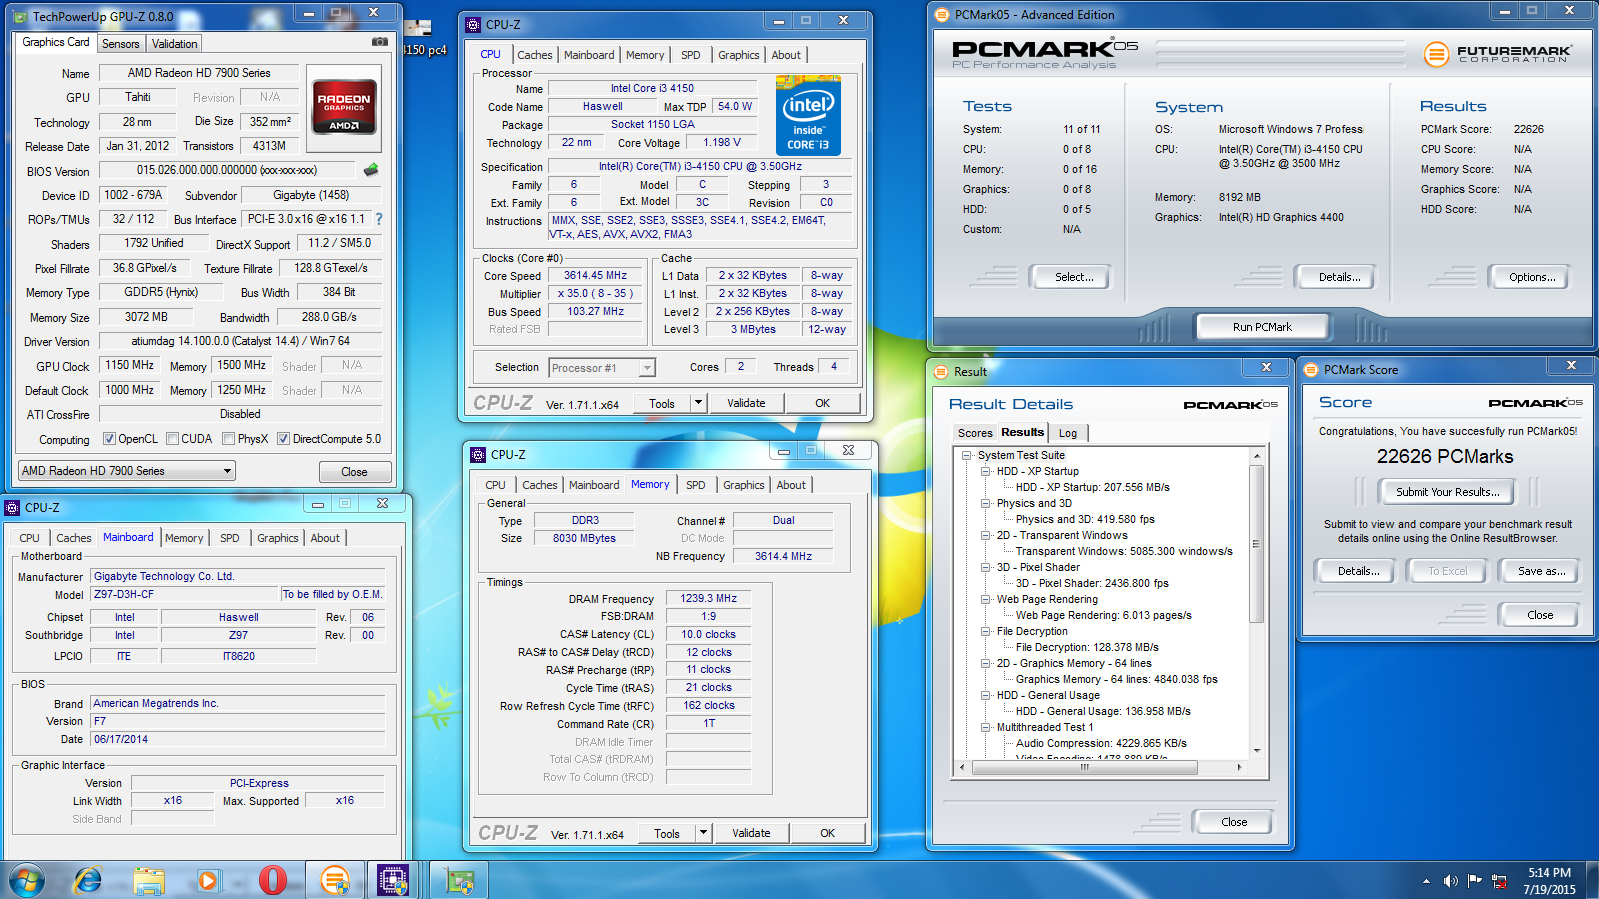The width and height of the screenshot is (1599, 899).
Task: Collapse the HDD - XP Startup node
Action: [x=986, y=472]
